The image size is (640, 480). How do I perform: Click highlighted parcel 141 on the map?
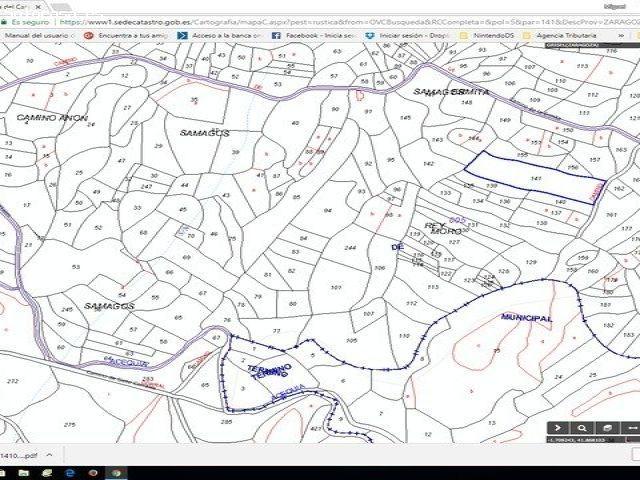535,178
